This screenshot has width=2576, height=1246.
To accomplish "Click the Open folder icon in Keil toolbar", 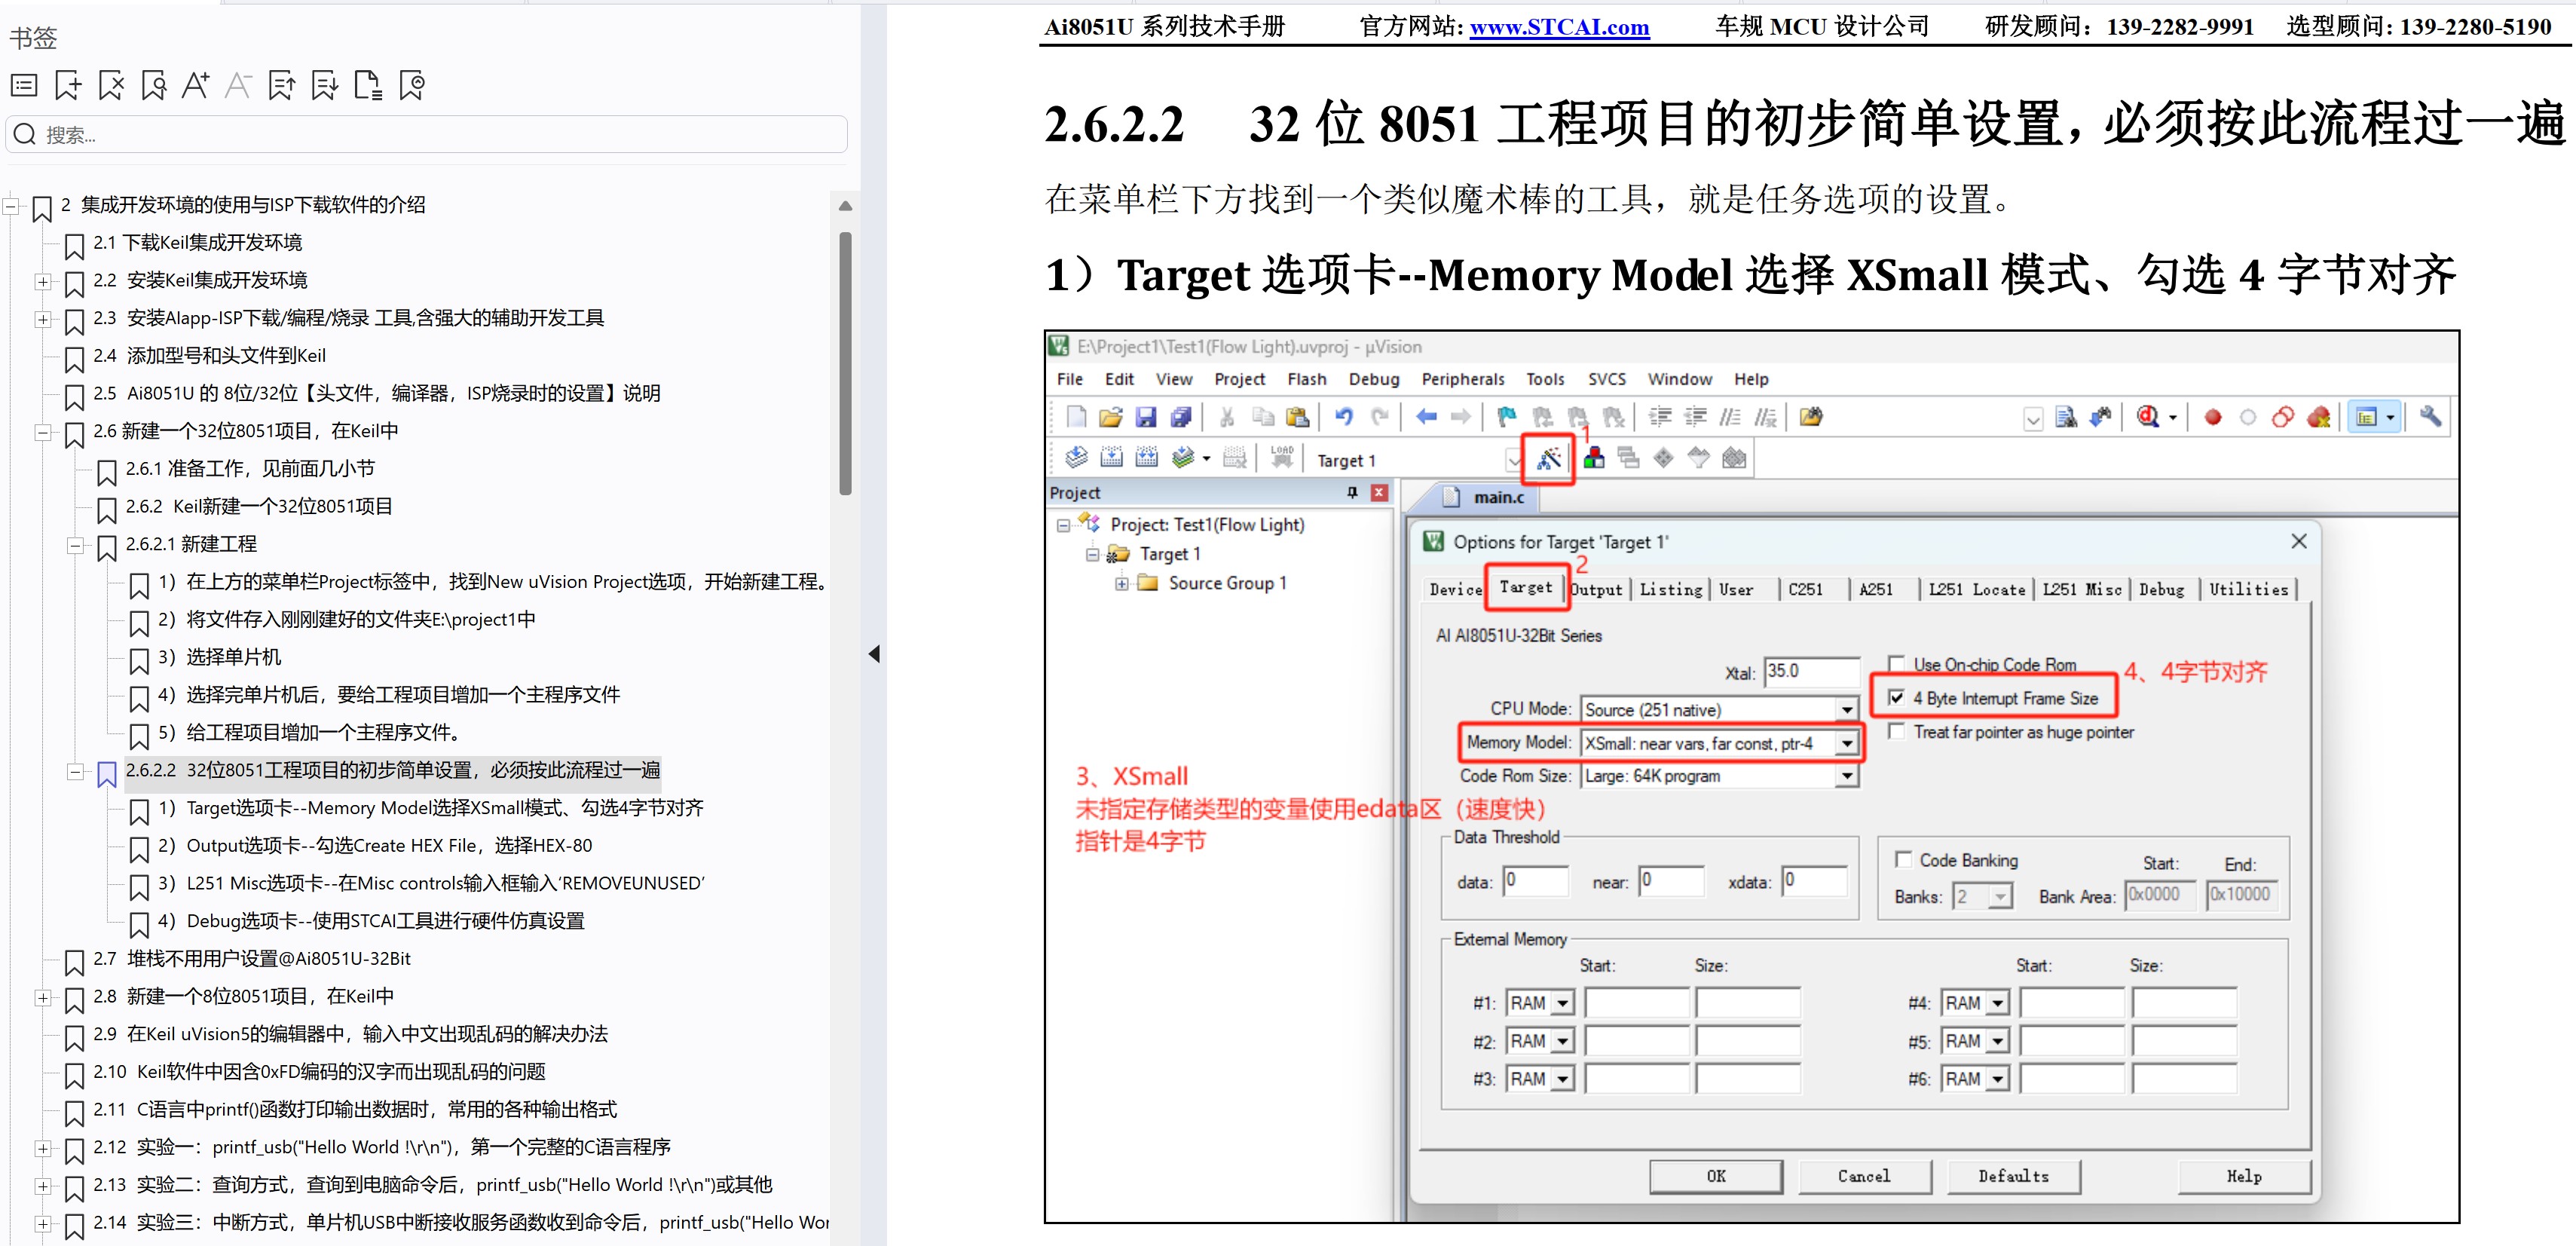I will 1110,417.
